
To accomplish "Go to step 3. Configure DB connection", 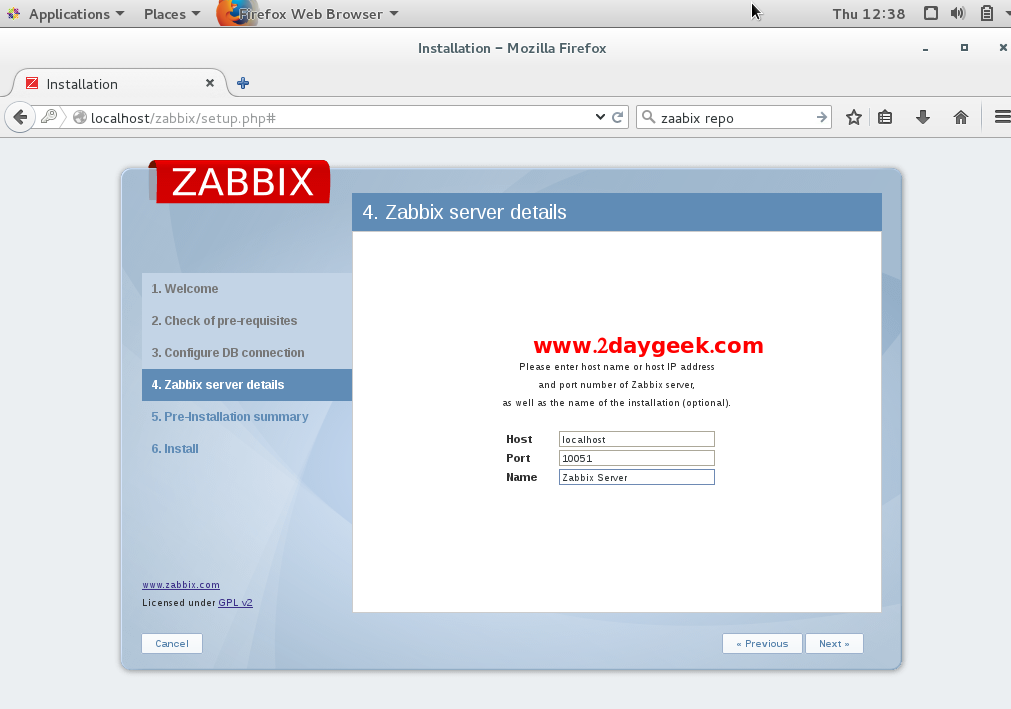I will (247, 353).
